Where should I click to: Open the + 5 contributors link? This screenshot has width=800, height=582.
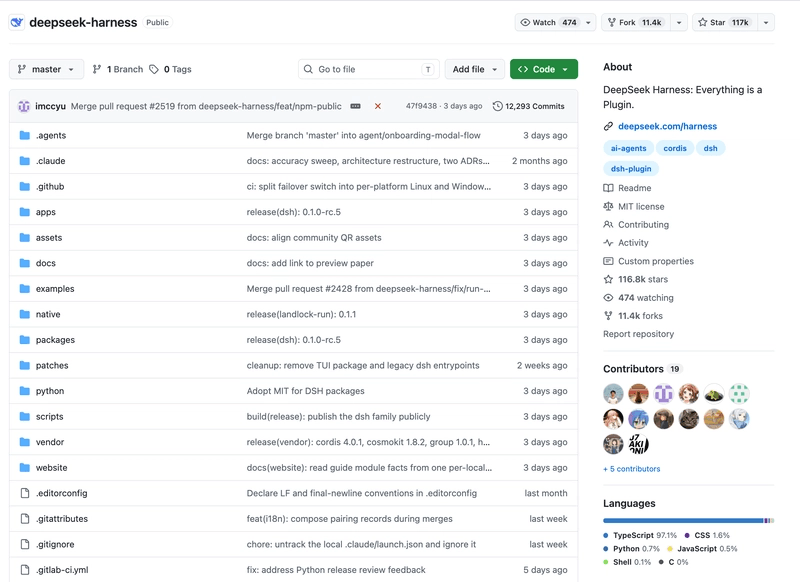click(632, 469)
